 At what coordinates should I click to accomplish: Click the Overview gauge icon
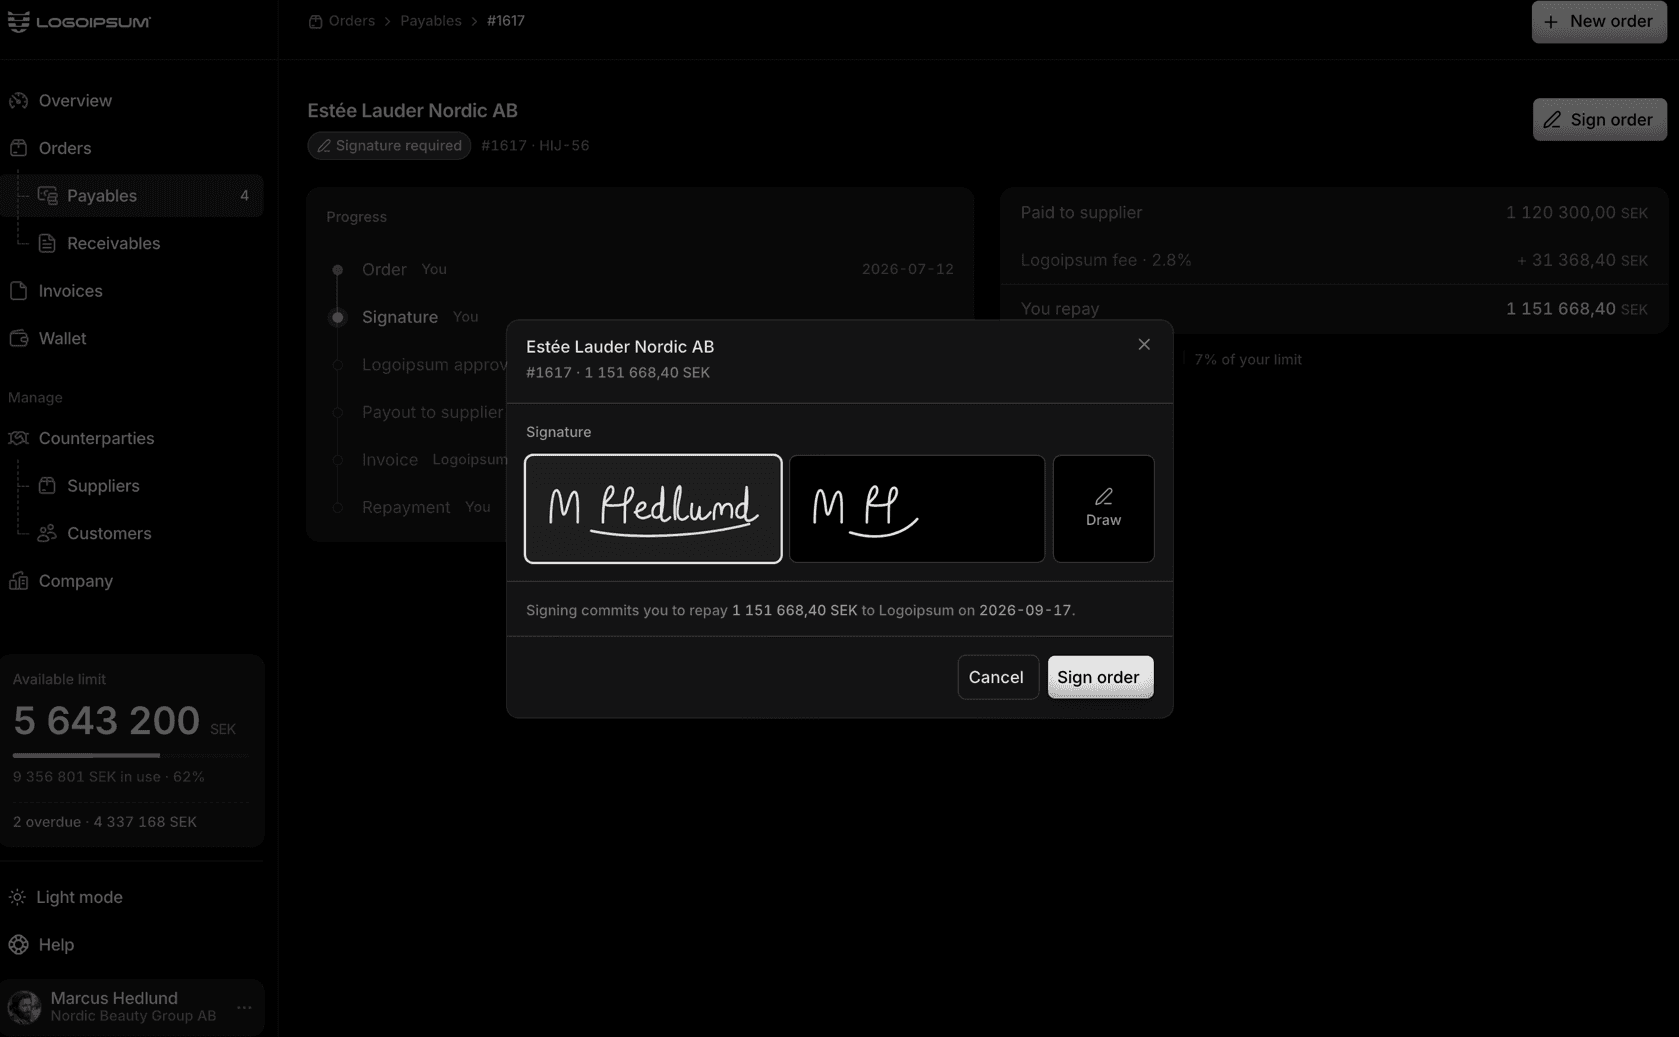(18, 101)
